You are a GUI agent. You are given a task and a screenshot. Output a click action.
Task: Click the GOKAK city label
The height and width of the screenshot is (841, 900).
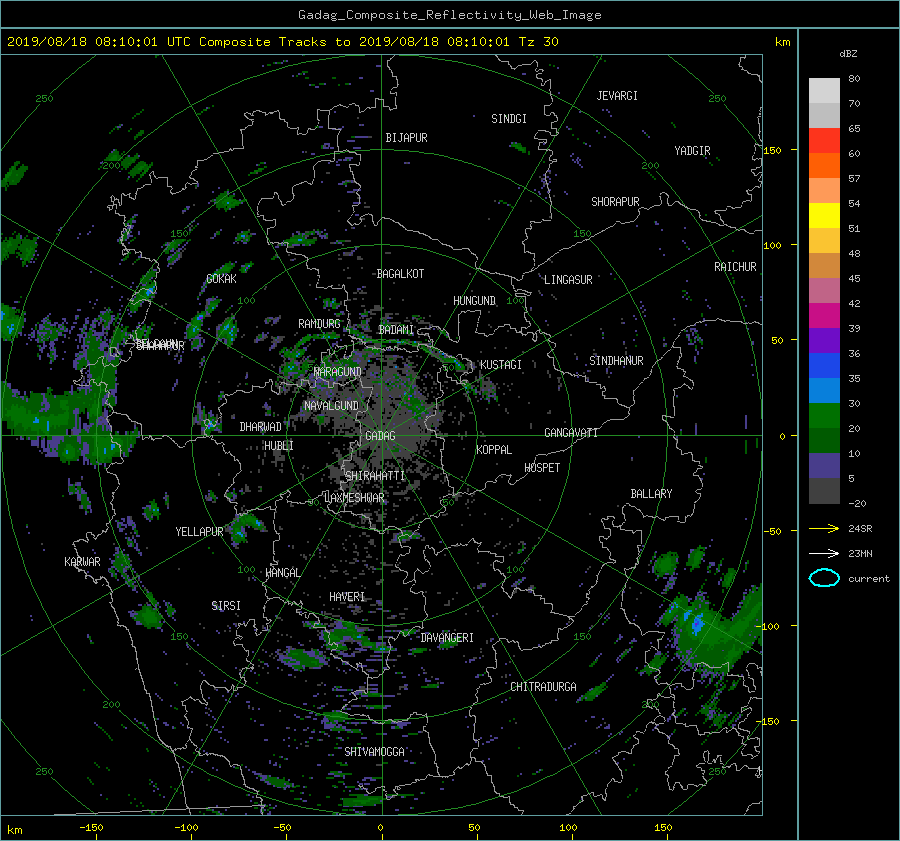point(222,279)
